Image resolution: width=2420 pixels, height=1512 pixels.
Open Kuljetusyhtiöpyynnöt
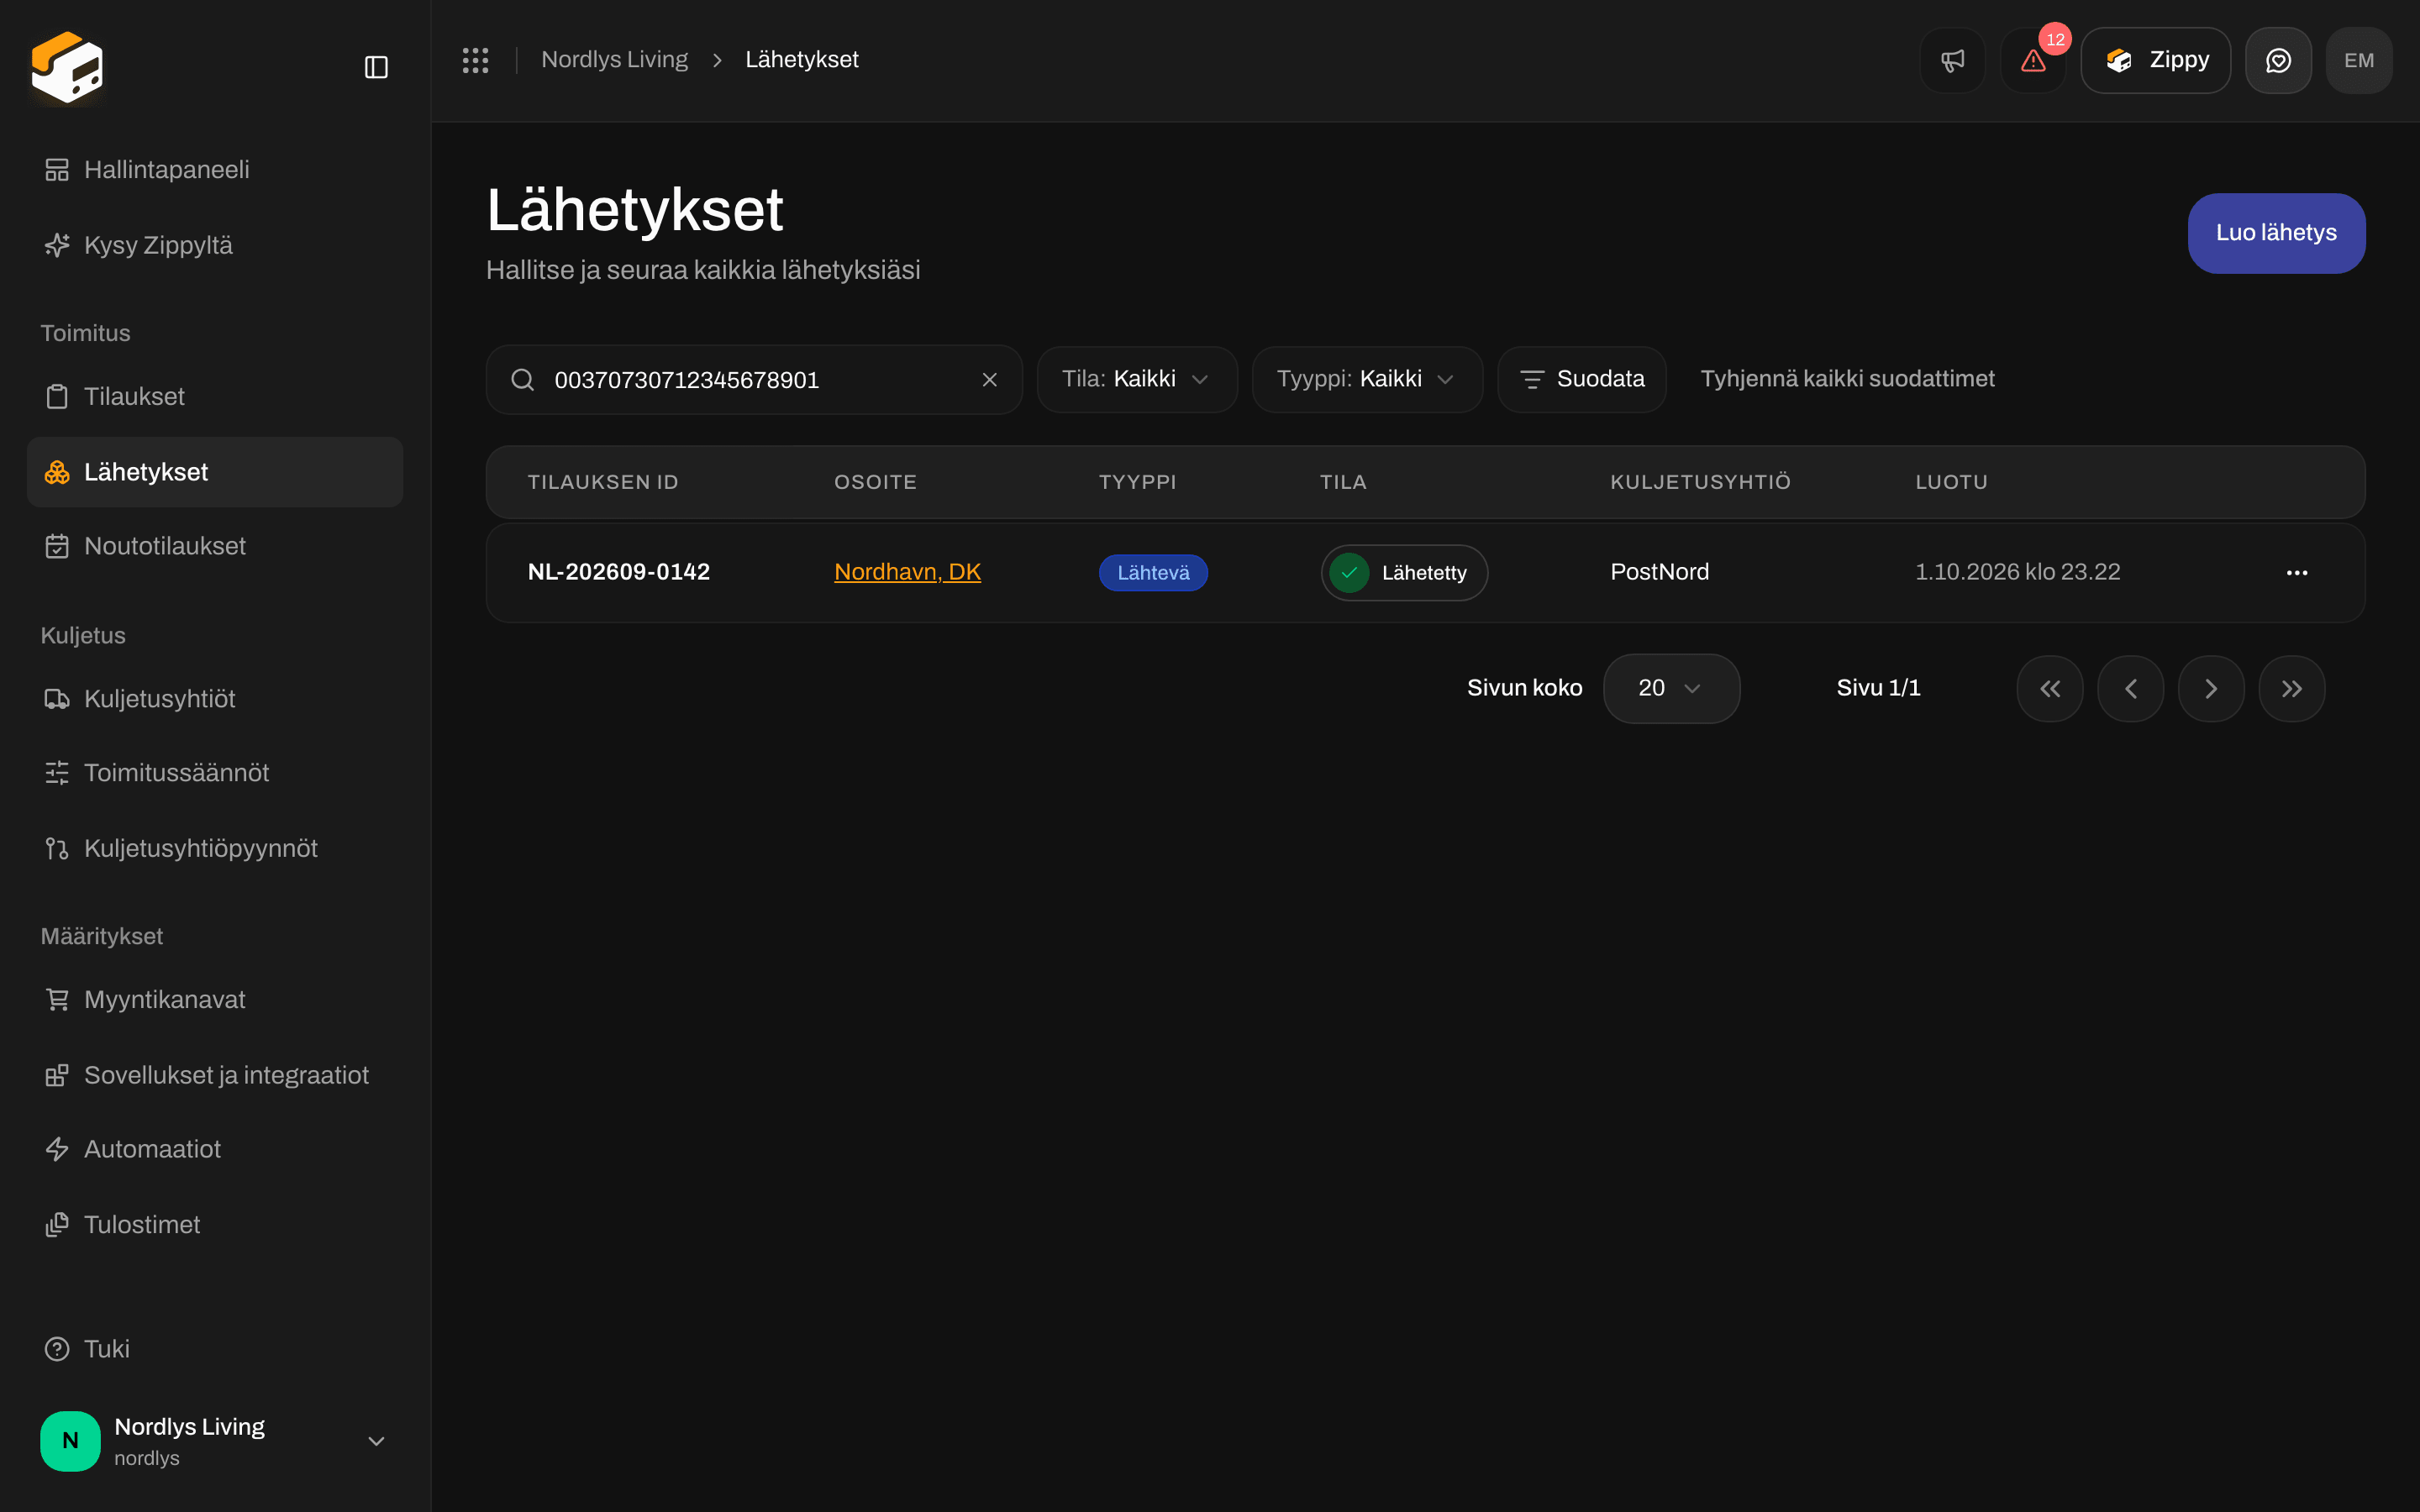pyautogui.click(x=215, y=848)
